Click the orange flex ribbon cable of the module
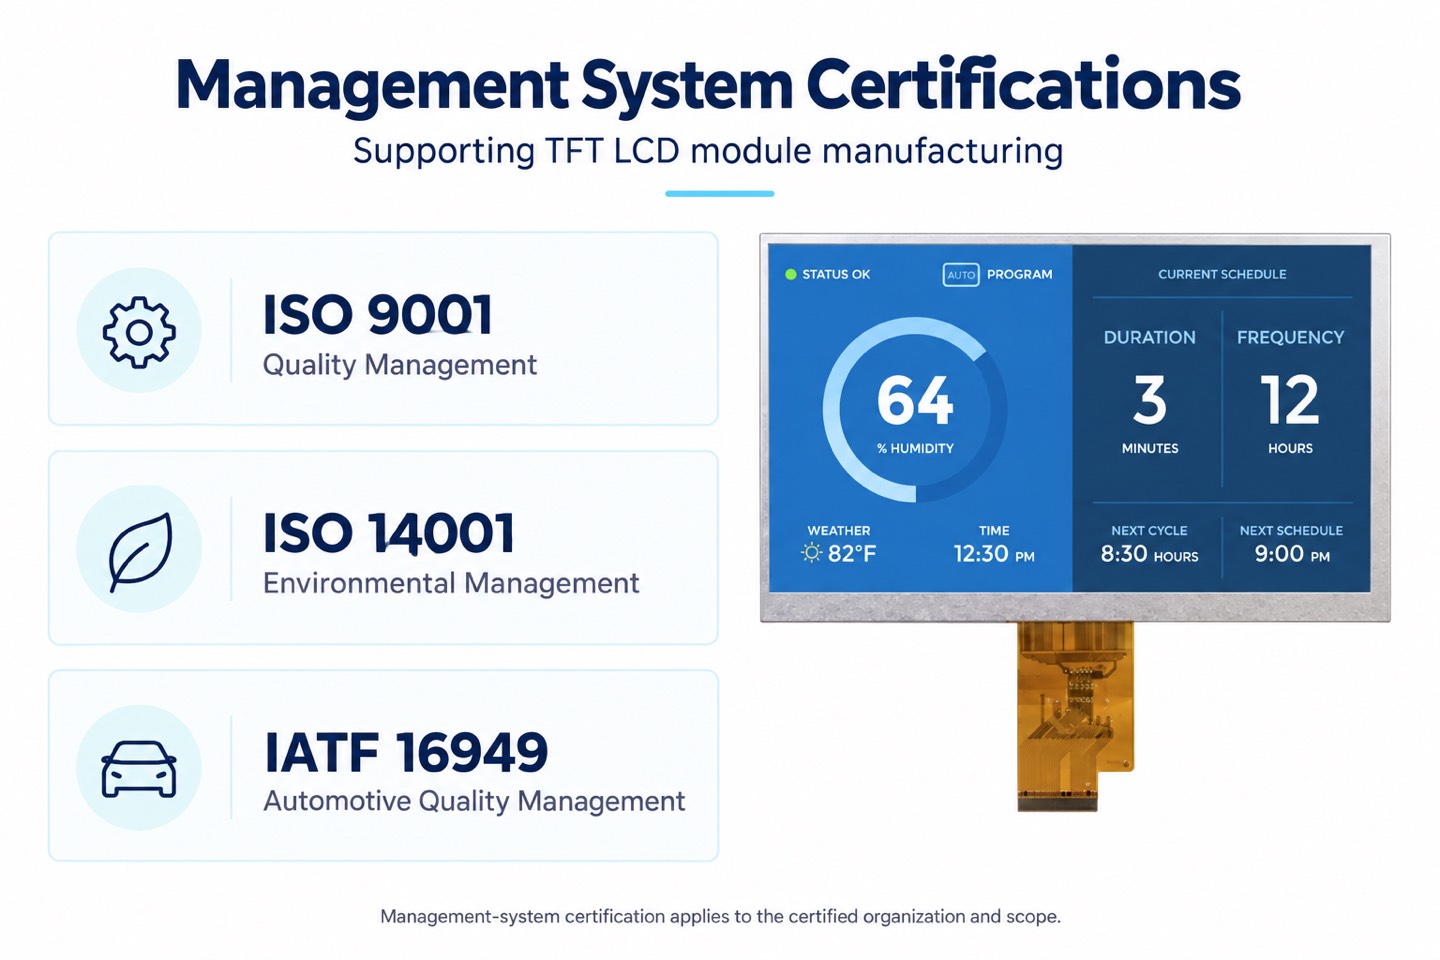The image size is (1440, 960). click(x=1075, y=716)
